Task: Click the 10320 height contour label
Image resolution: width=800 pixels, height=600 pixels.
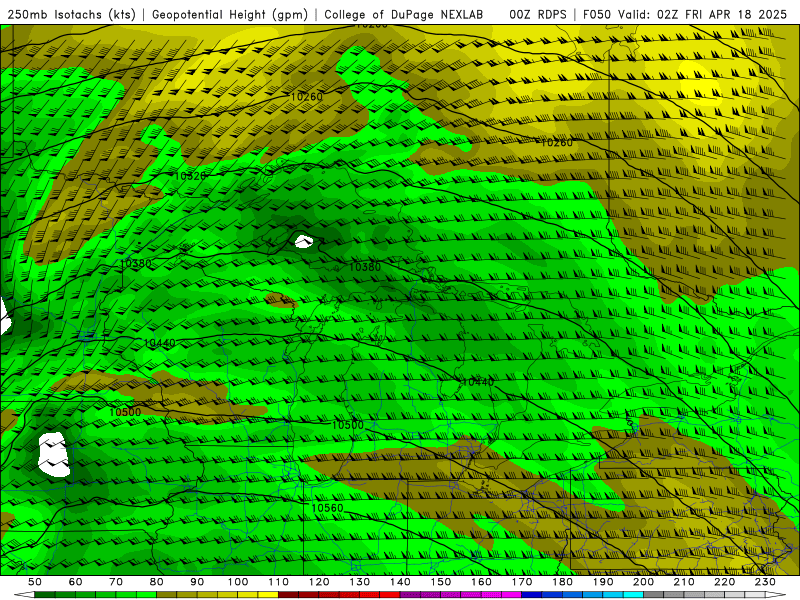Action: [190, 176]
